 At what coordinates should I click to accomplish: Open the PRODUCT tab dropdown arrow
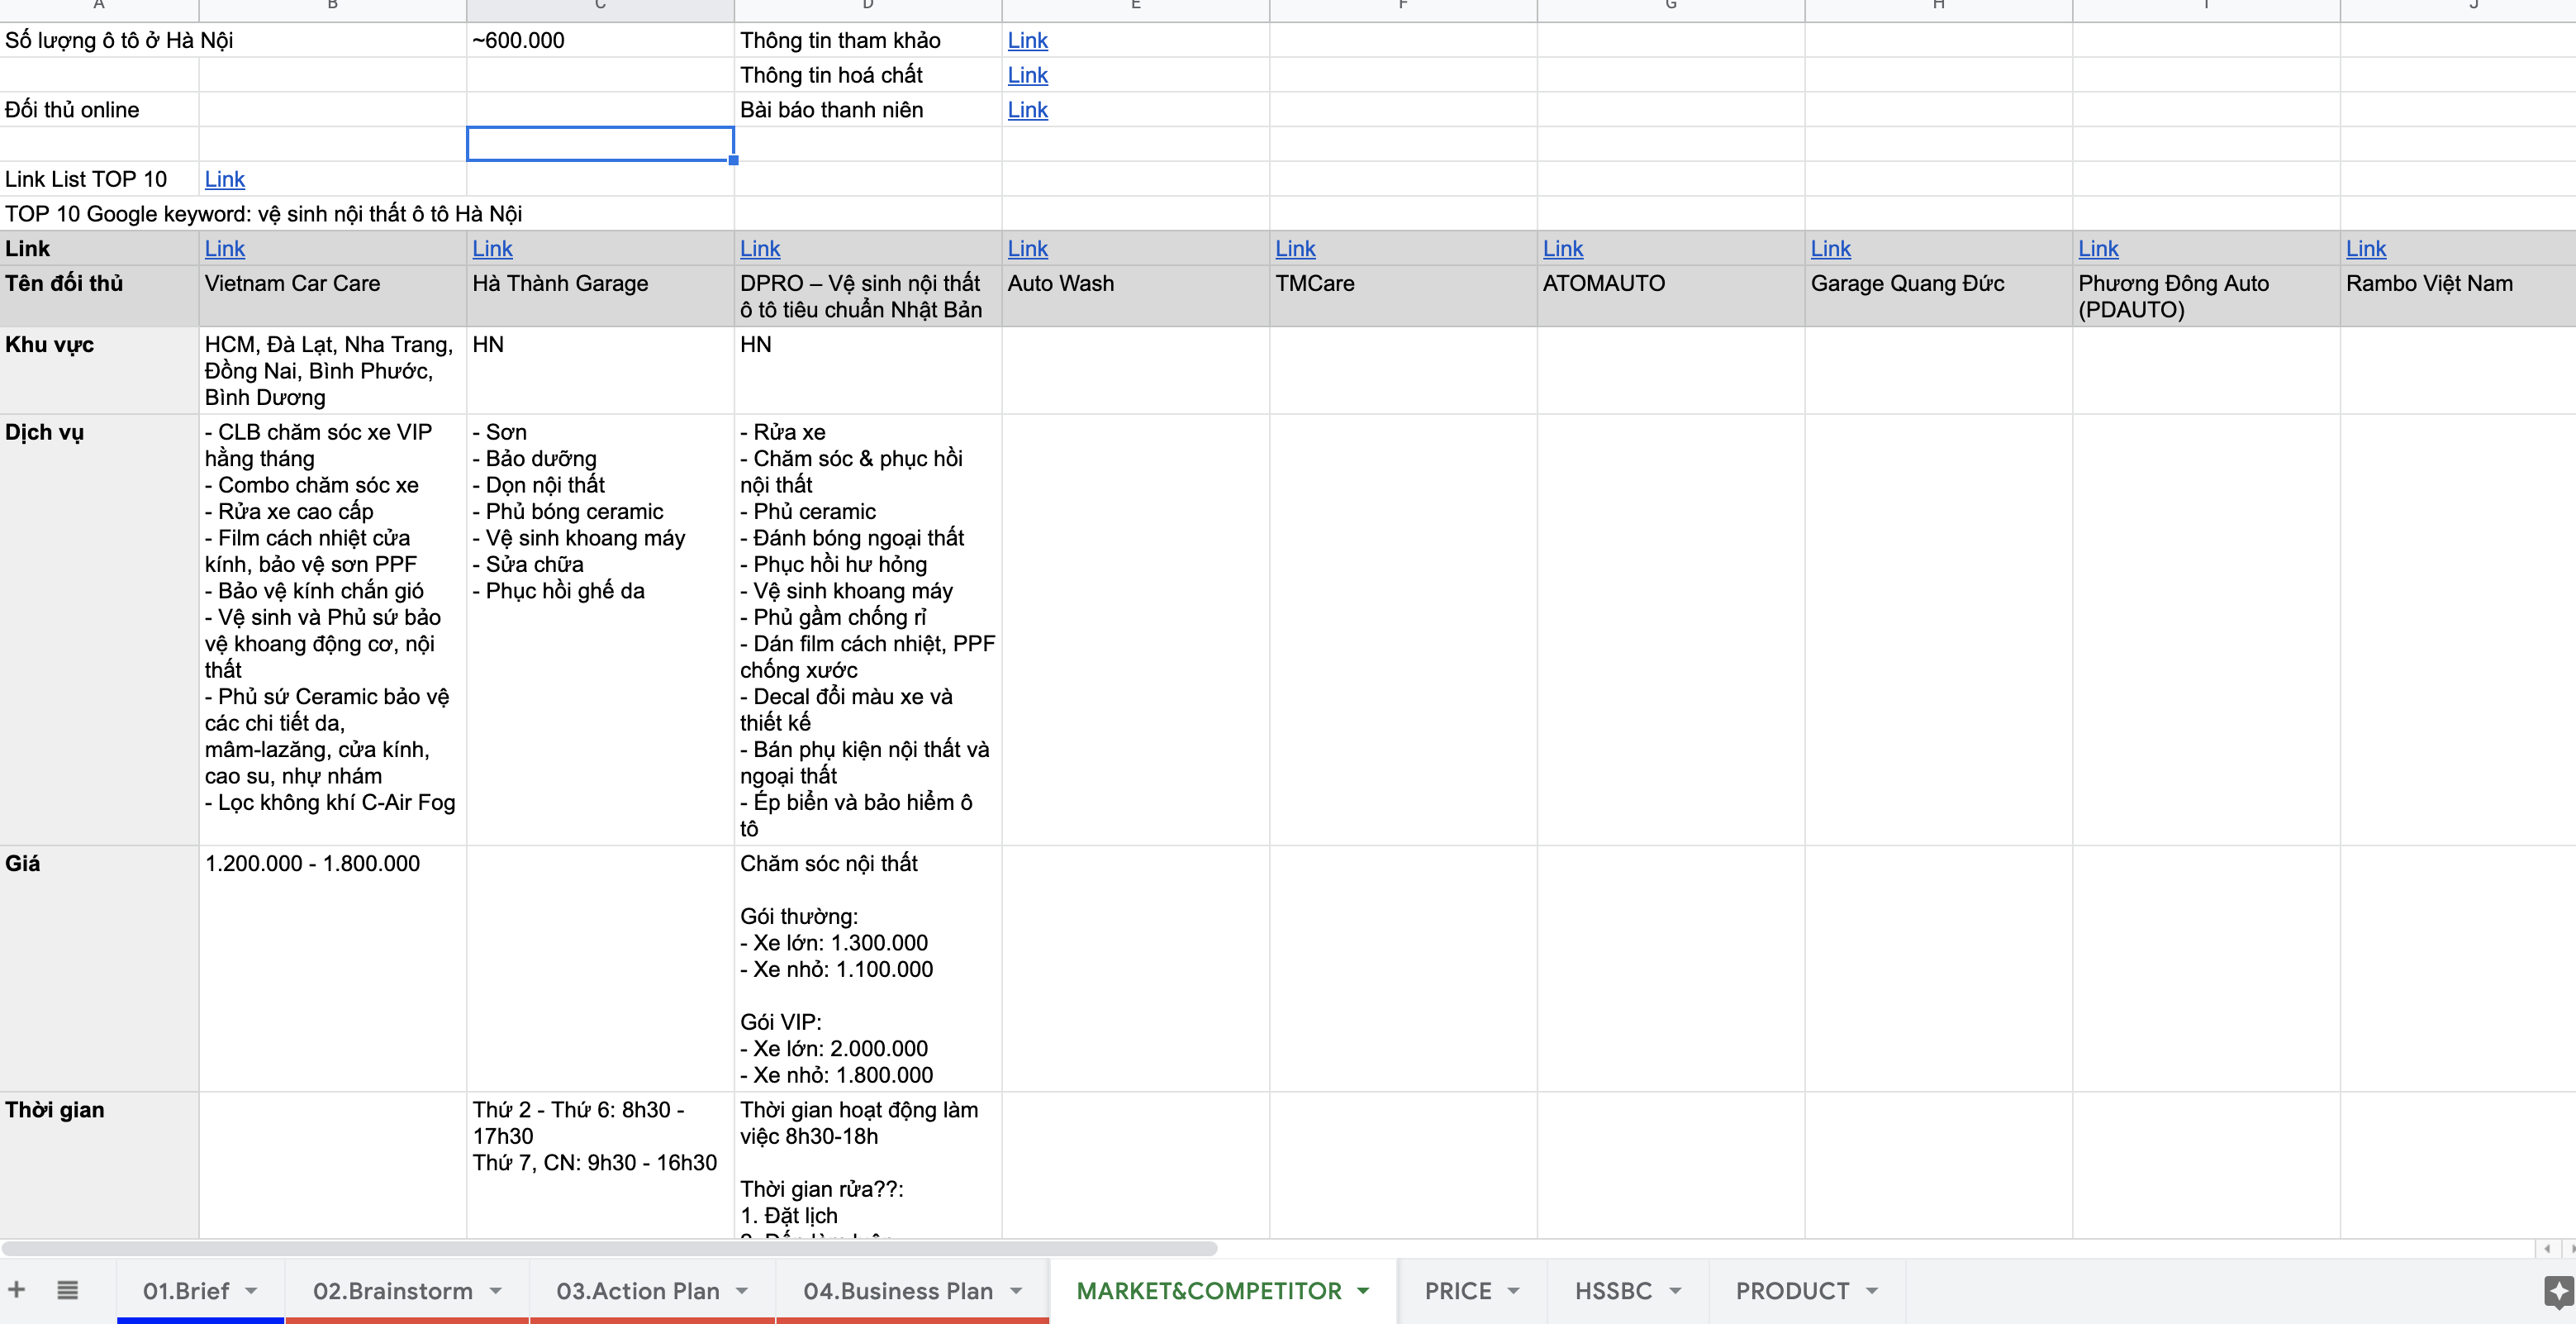[x=1872, y=1291]
